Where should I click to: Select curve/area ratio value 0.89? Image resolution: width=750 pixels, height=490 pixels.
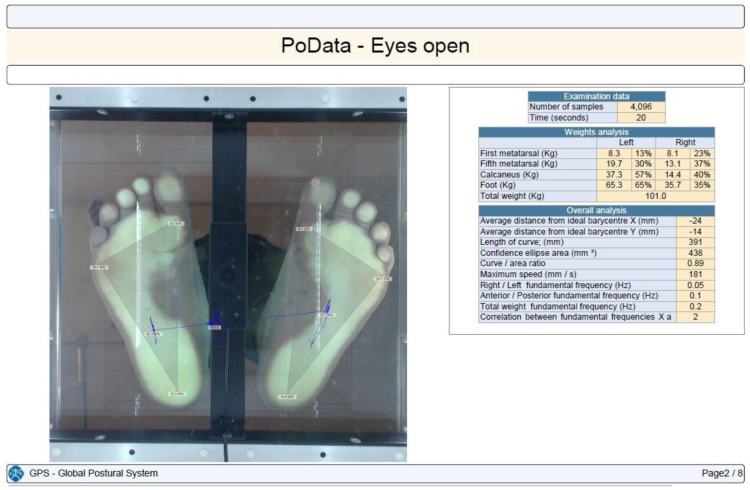point(695,264)
